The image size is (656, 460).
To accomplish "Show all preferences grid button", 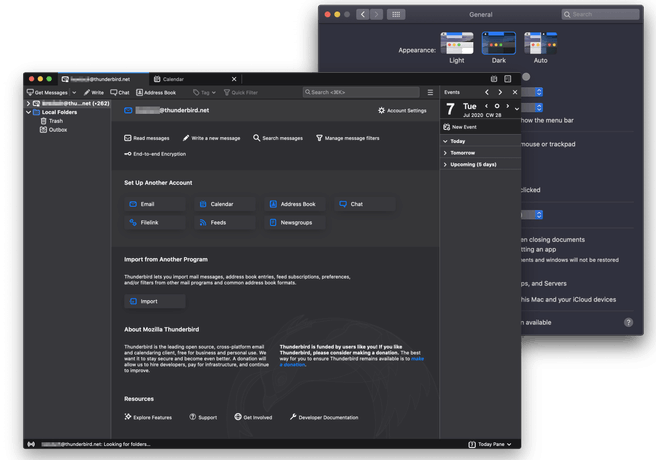I will (396, 14).
